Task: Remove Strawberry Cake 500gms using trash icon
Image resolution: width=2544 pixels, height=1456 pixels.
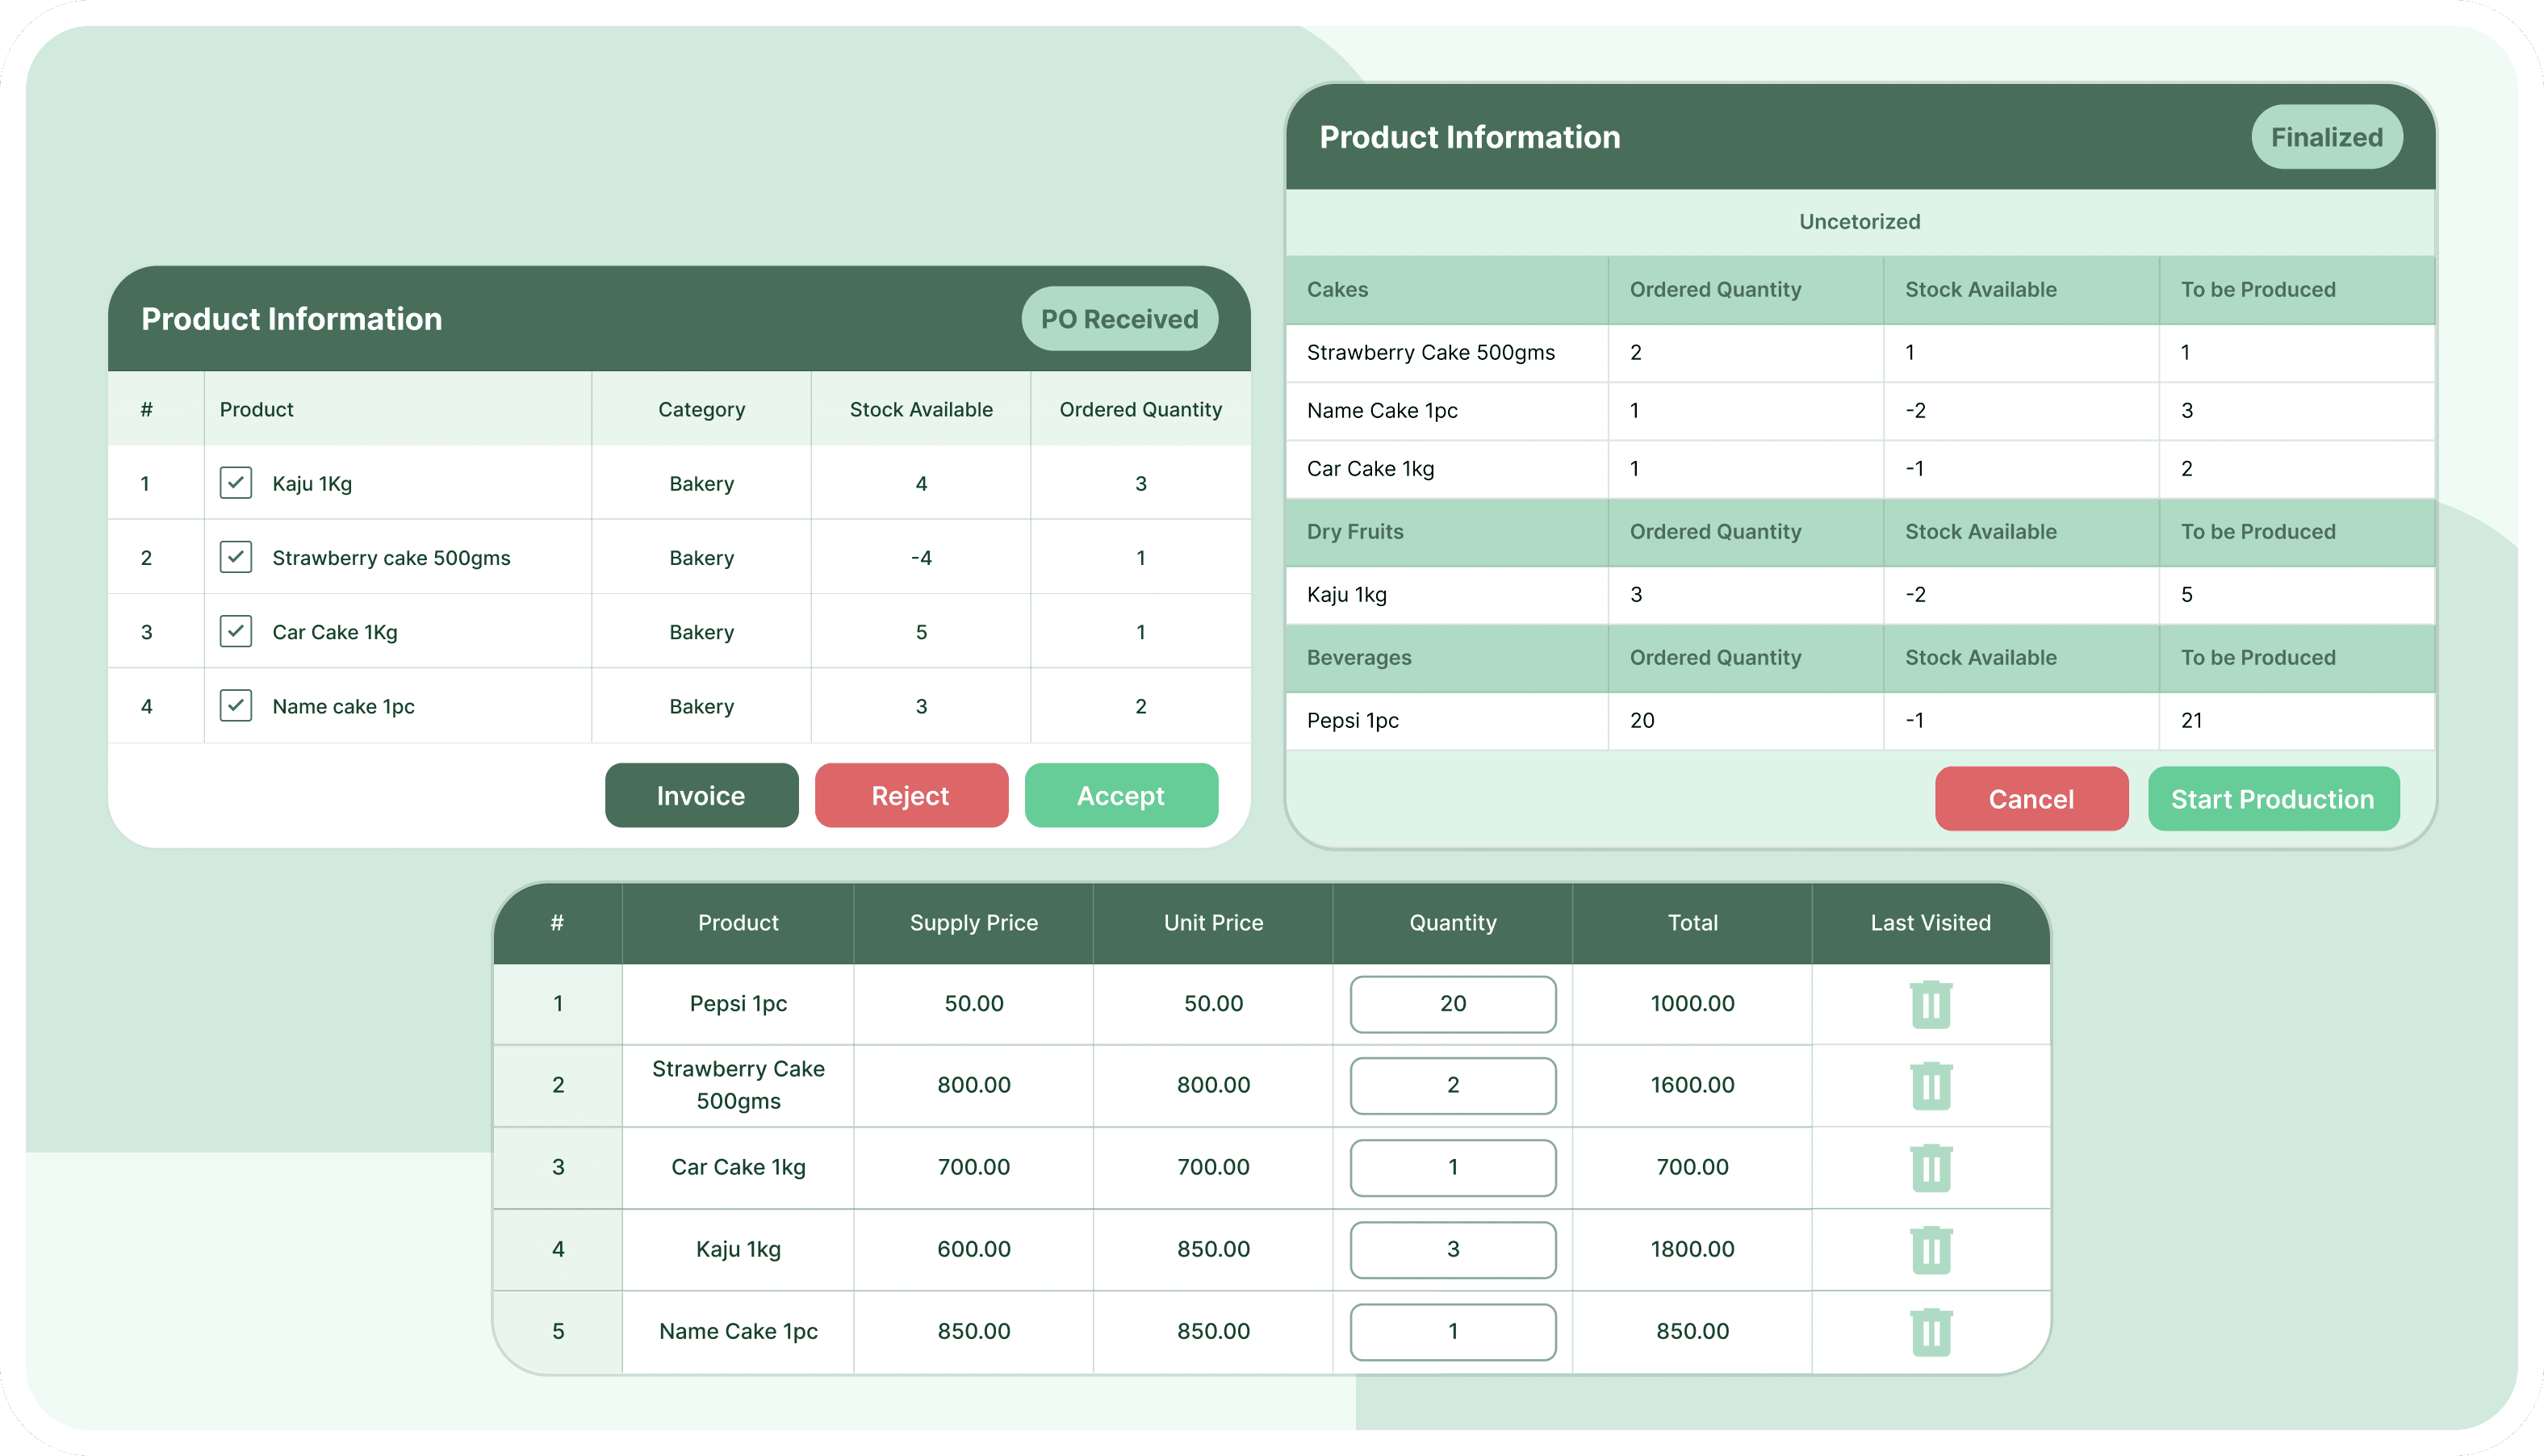Action: (x=1930, y=1085)
